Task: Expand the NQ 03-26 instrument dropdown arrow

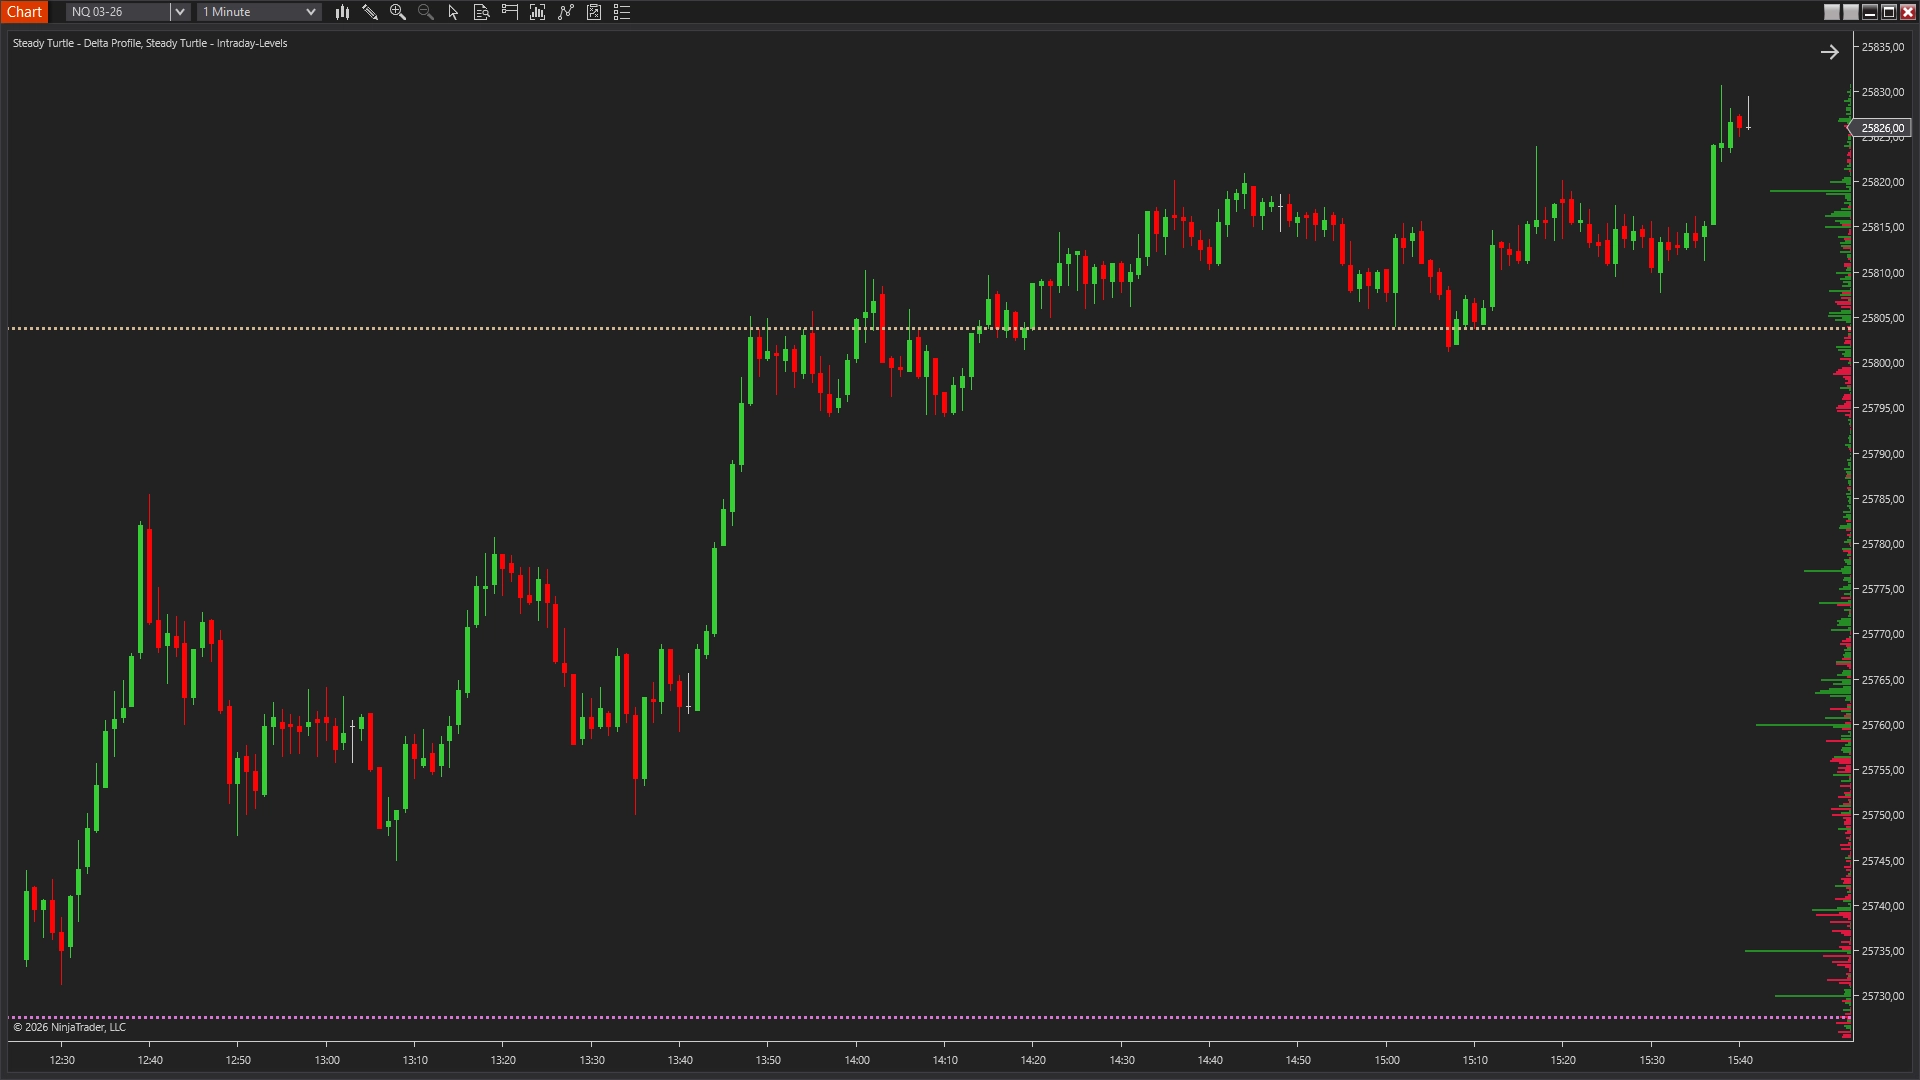Action: (x=180, y=12)
